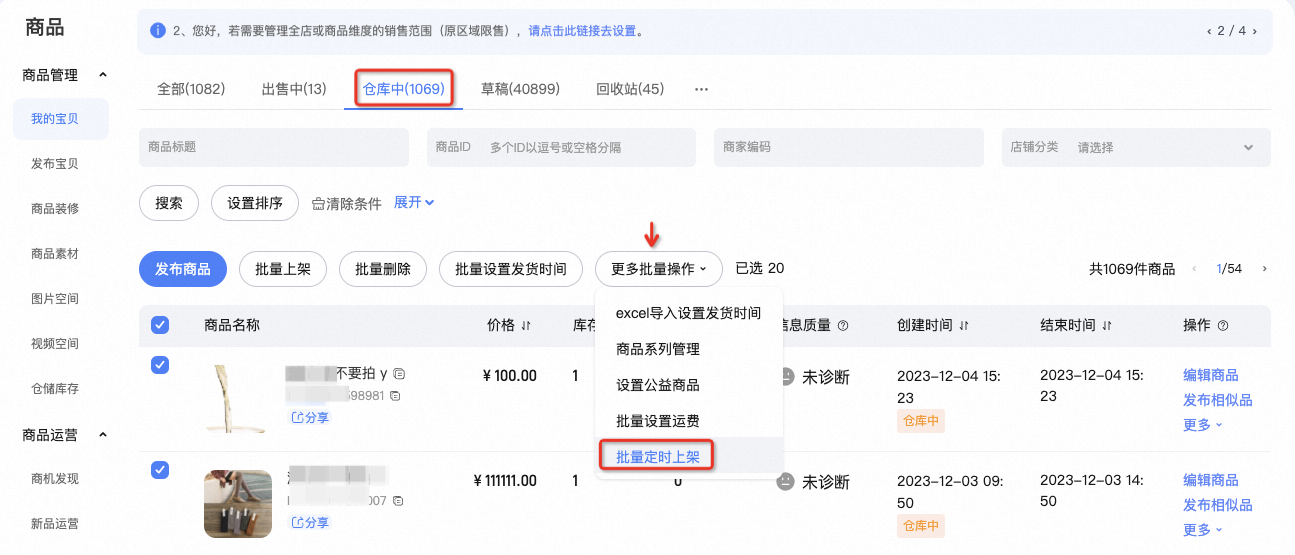Click the 搜索 button
The height and width of the screenshot is (555, 1295).
(169, 203)
